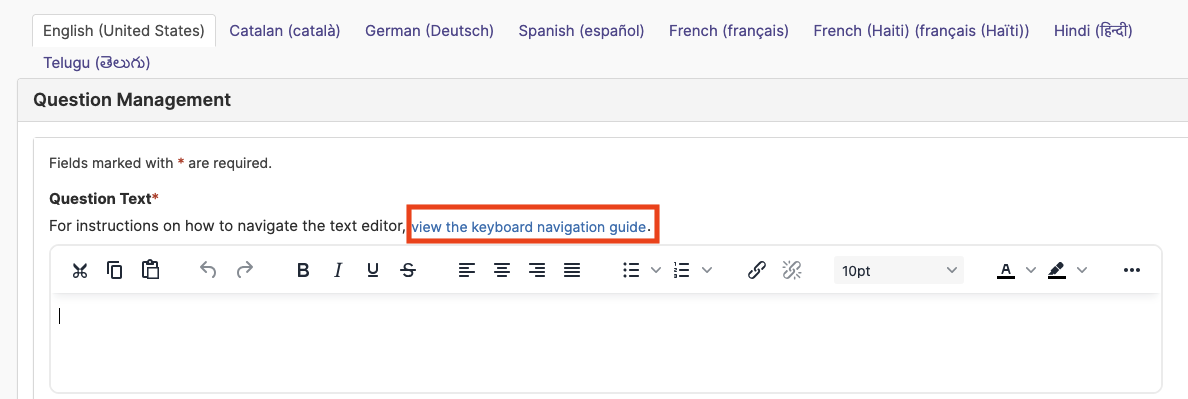Insert a link with chain icon
The height and width of the screenshot is (399, 1188).
point(756,270)
